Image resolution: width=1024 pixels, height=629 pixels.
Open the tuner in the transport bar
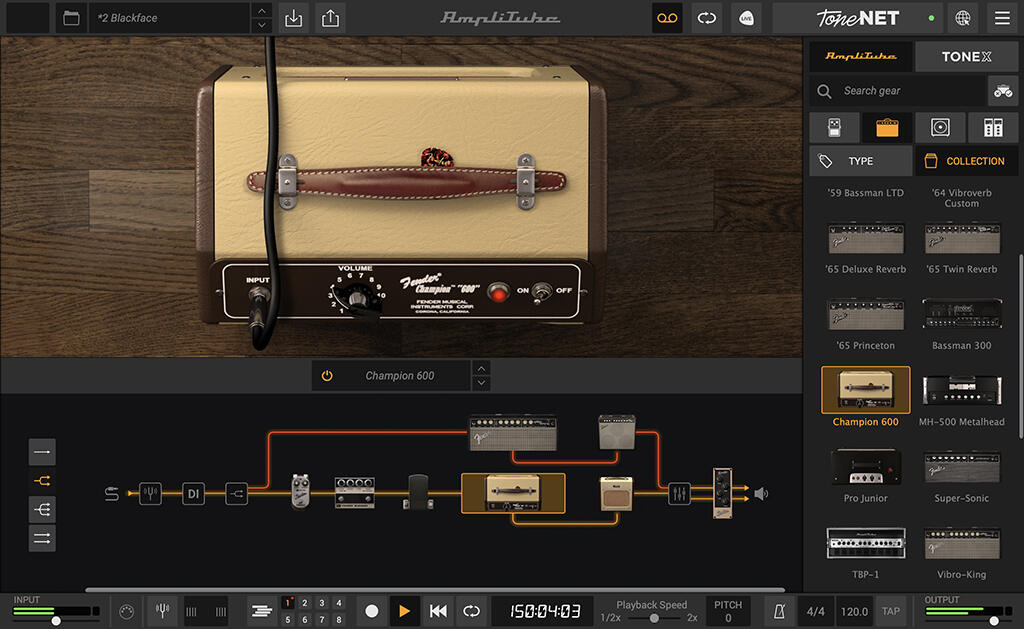click(x=162, y=610)
